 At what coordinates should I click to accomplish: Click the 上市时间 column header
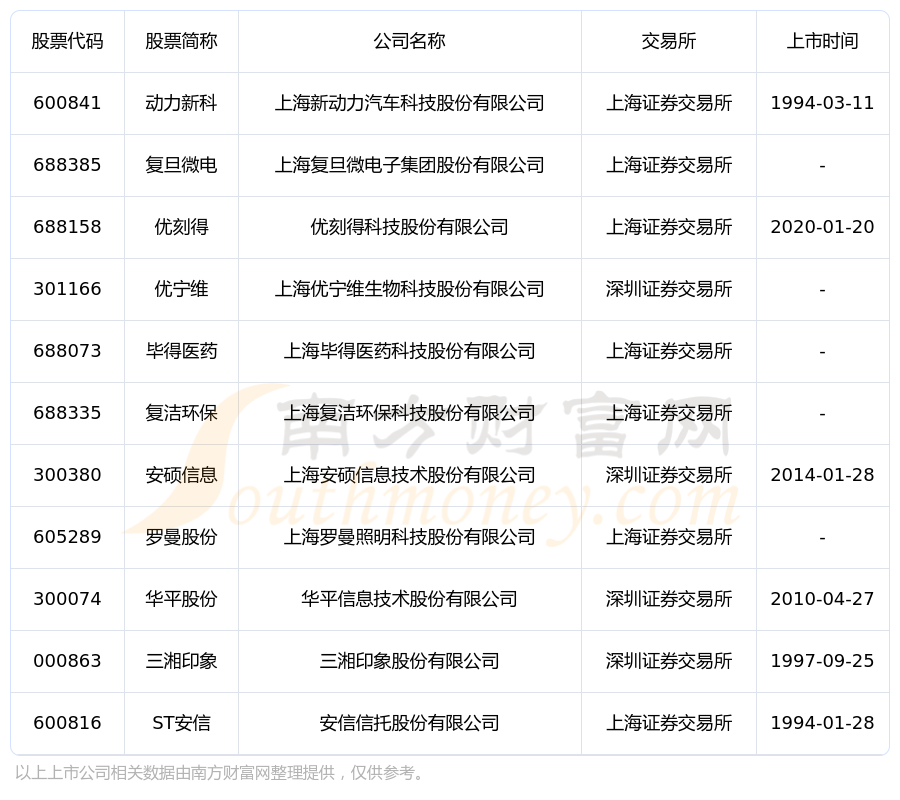click(x=822, y=41)
